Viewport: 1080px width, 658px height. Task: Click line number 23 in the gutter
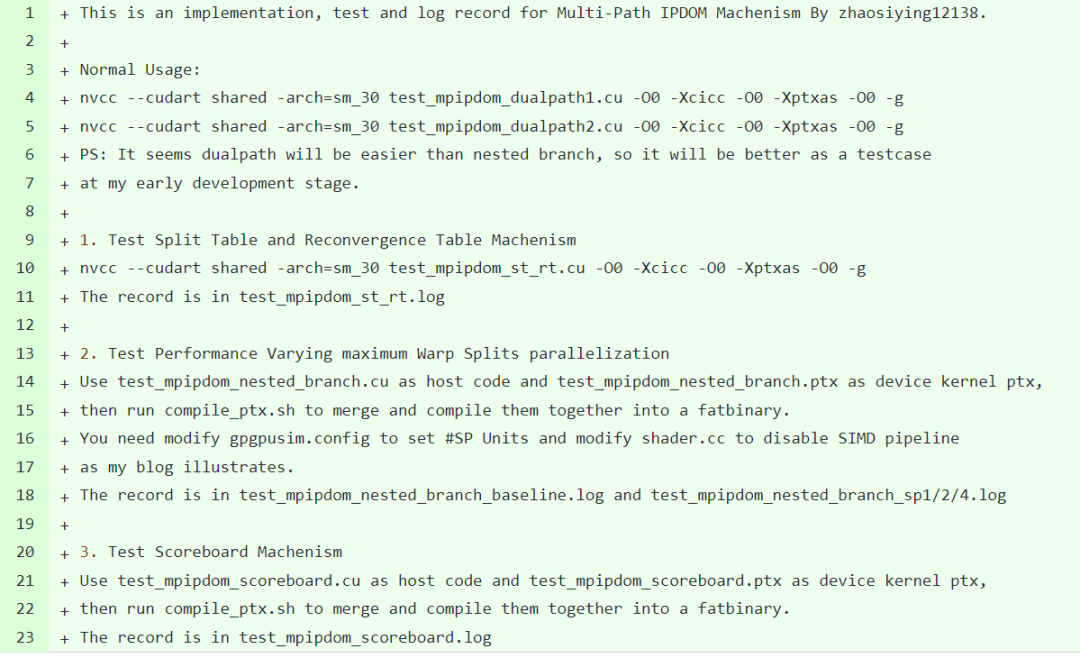tap(26, 637)
